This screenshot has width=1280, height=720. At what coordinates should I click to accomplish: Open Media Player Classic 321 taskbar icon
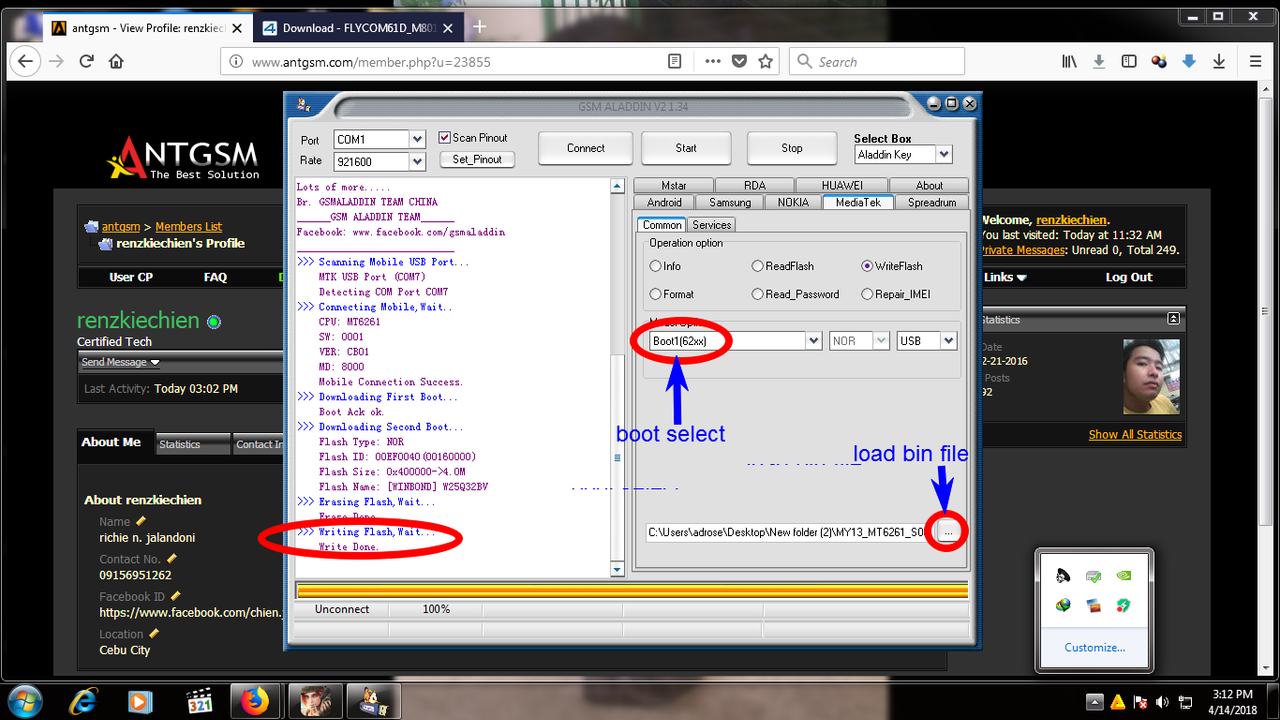click(x=201, y=700)
